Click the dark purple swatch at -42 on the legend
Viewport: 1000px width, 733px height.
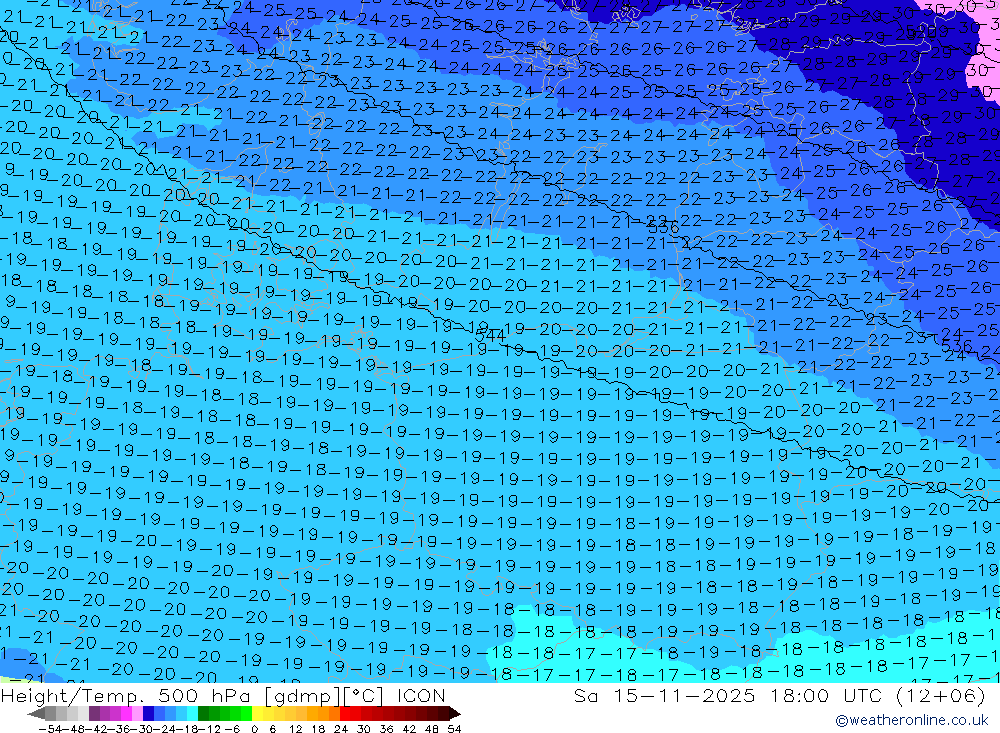(x=94, y=713)
